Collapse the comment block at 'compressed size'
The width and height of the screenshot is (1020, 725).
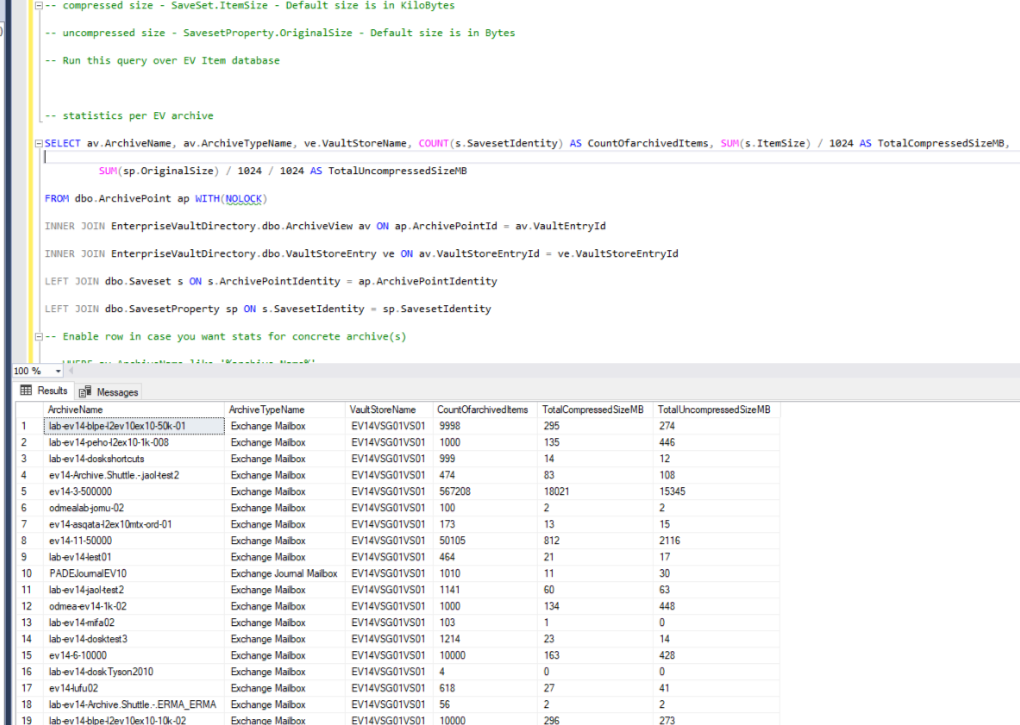(37, 5)
